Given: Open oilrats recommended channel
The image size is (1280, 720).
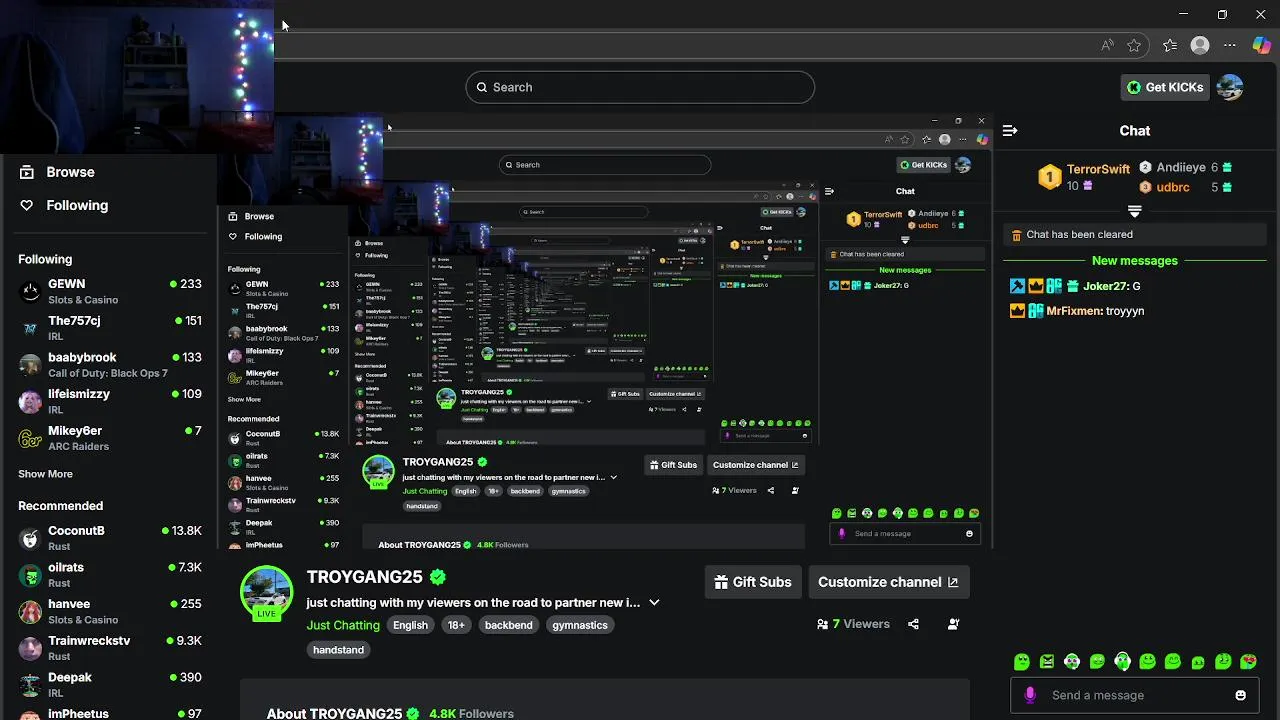Looking at the screenshot, I should pos(110,574).
